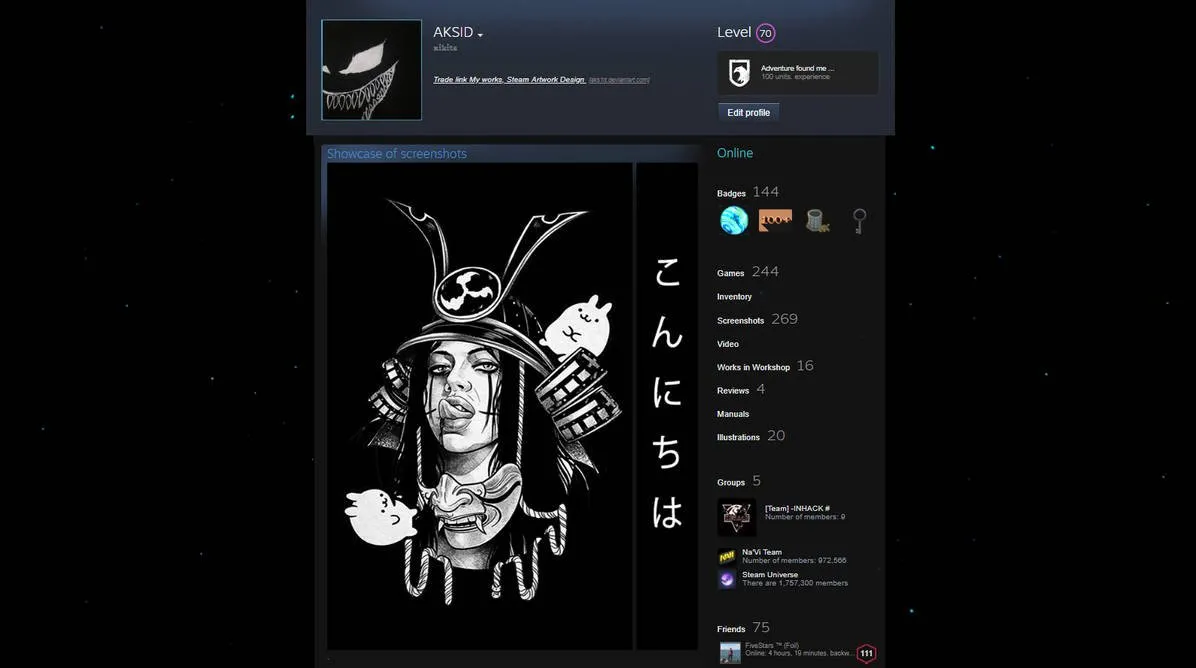Click the [Team] -INHACK # group logo
Image resolution: width=1196 pixels, height=668 pixels.
[736, 518]
